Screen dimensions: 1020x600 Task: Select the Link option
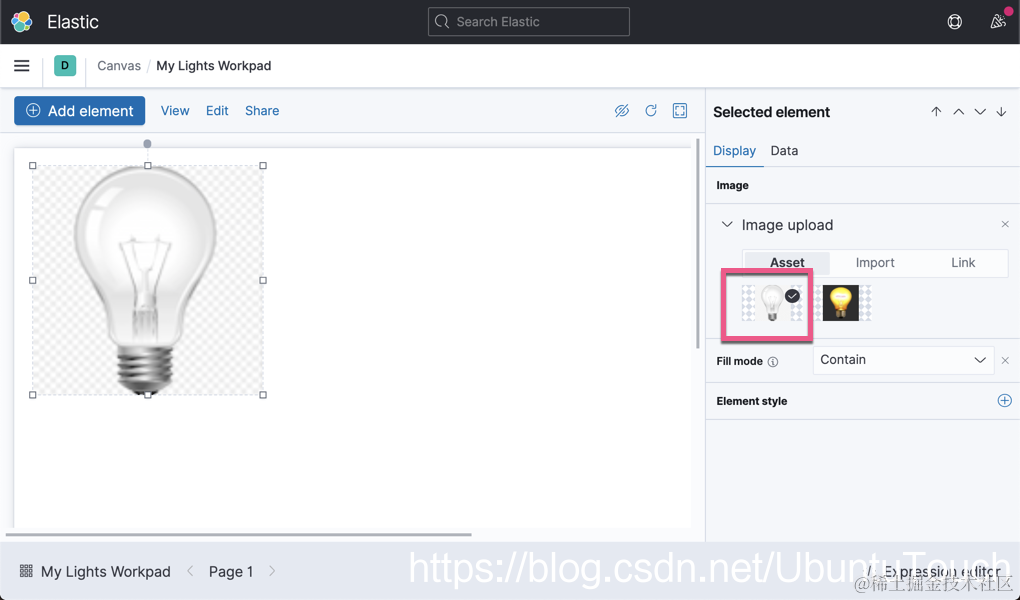coord(963,262)
